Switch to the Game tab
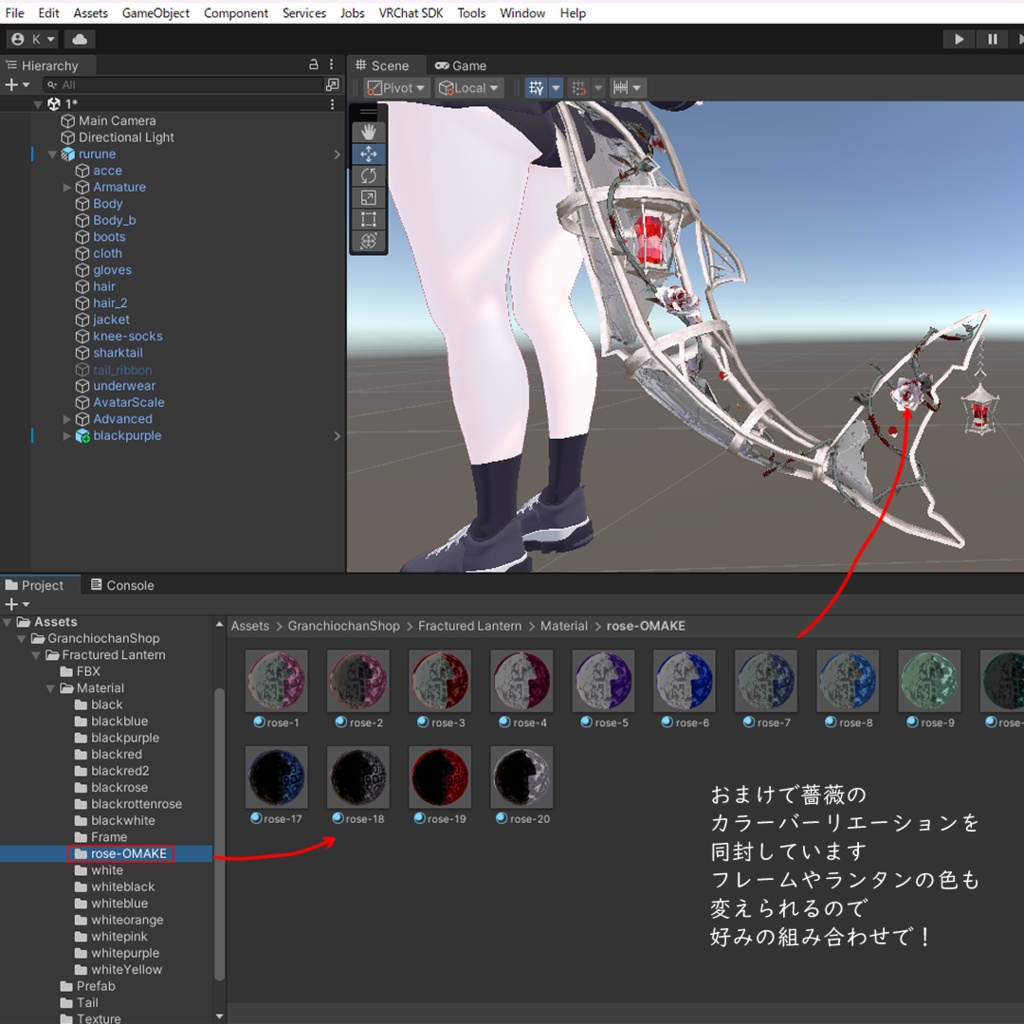This screenshot has width=1024, height=1024. (461, 65)
